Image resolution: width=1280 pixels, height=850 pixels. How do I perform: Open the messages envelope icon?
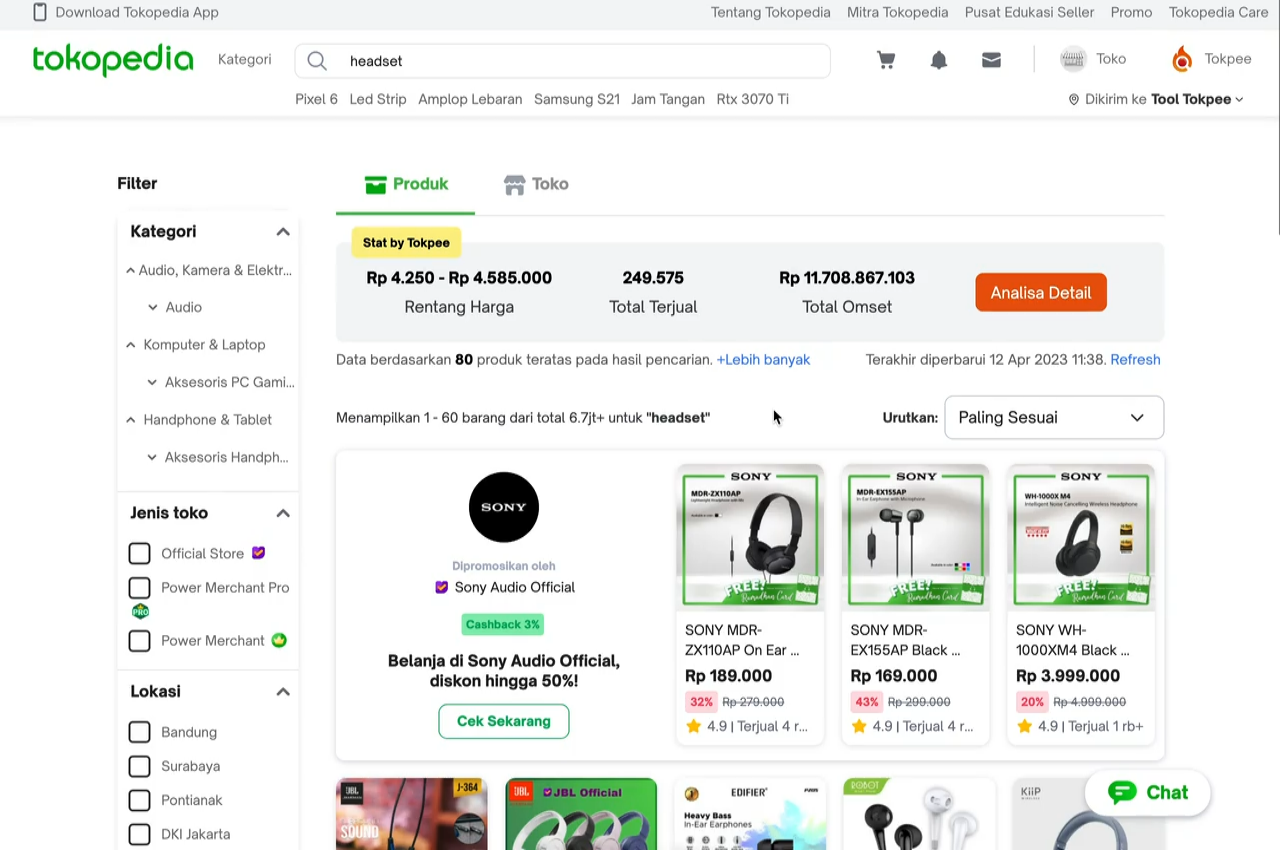click(991, 60)
